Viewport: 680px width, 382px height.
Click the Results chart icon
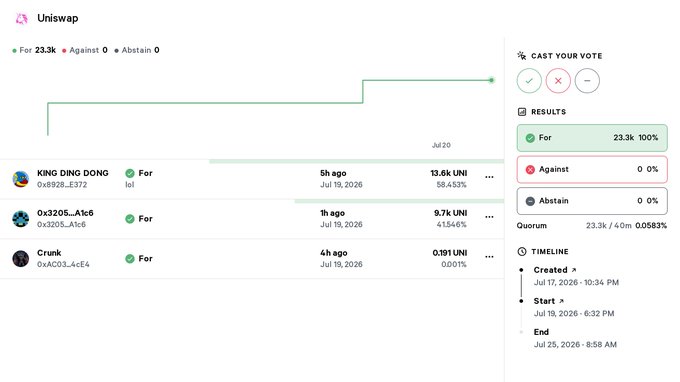(522, 112)
